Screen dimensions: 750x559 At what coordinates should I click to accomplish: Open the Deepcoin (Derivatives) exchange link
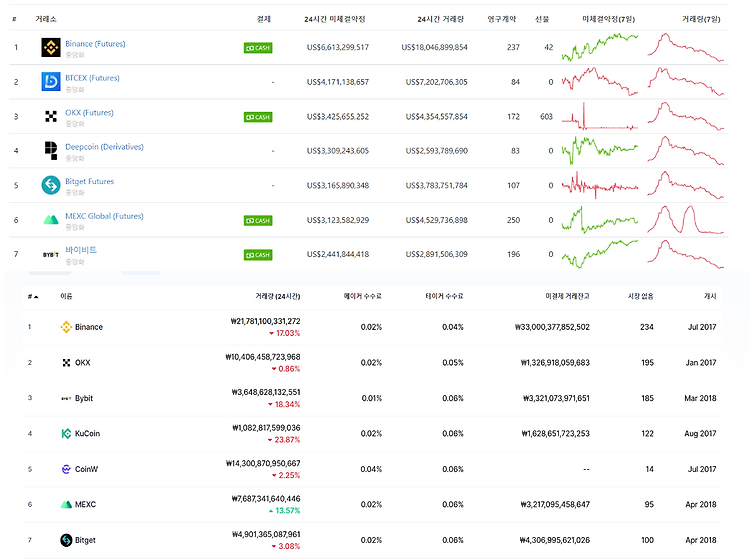[104, 147]
